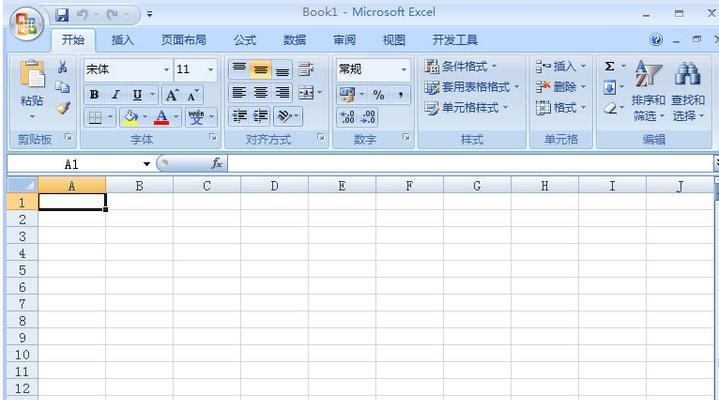Click the Name Box showing A1
Screen dimensions: 719x400
[72, 164]
